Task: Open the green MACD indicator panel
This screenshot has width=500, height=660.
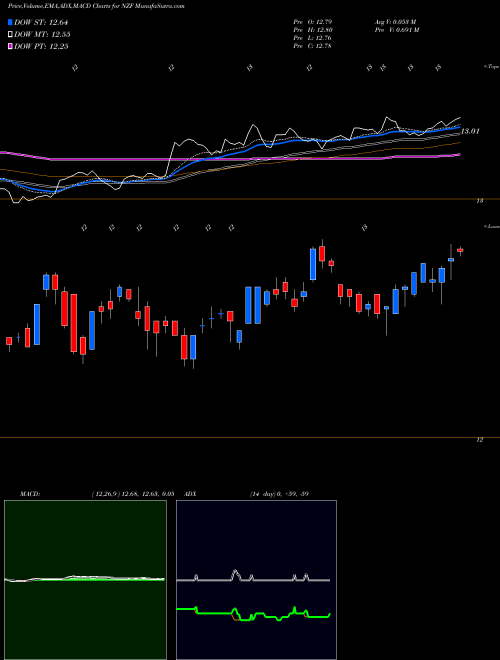Action: pyautogui.click(x=85, y=580)
